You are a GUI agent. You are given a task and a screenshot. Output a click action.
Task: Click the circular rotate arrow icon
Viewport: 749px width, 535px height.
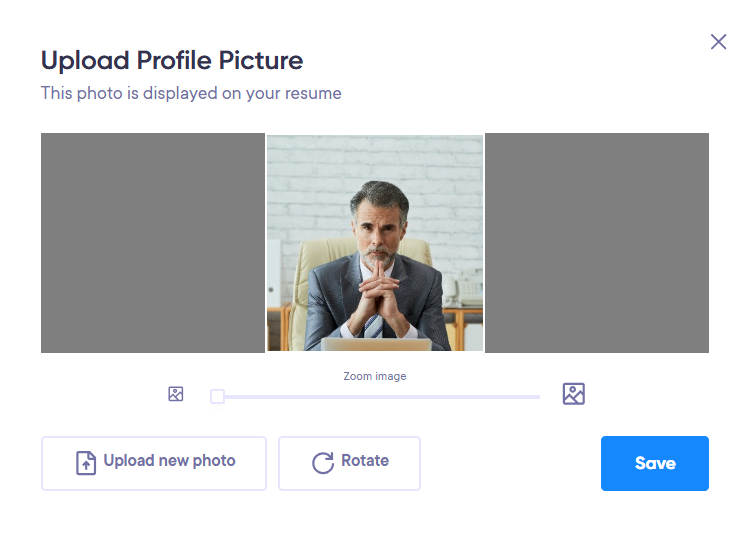coord(323,463)
